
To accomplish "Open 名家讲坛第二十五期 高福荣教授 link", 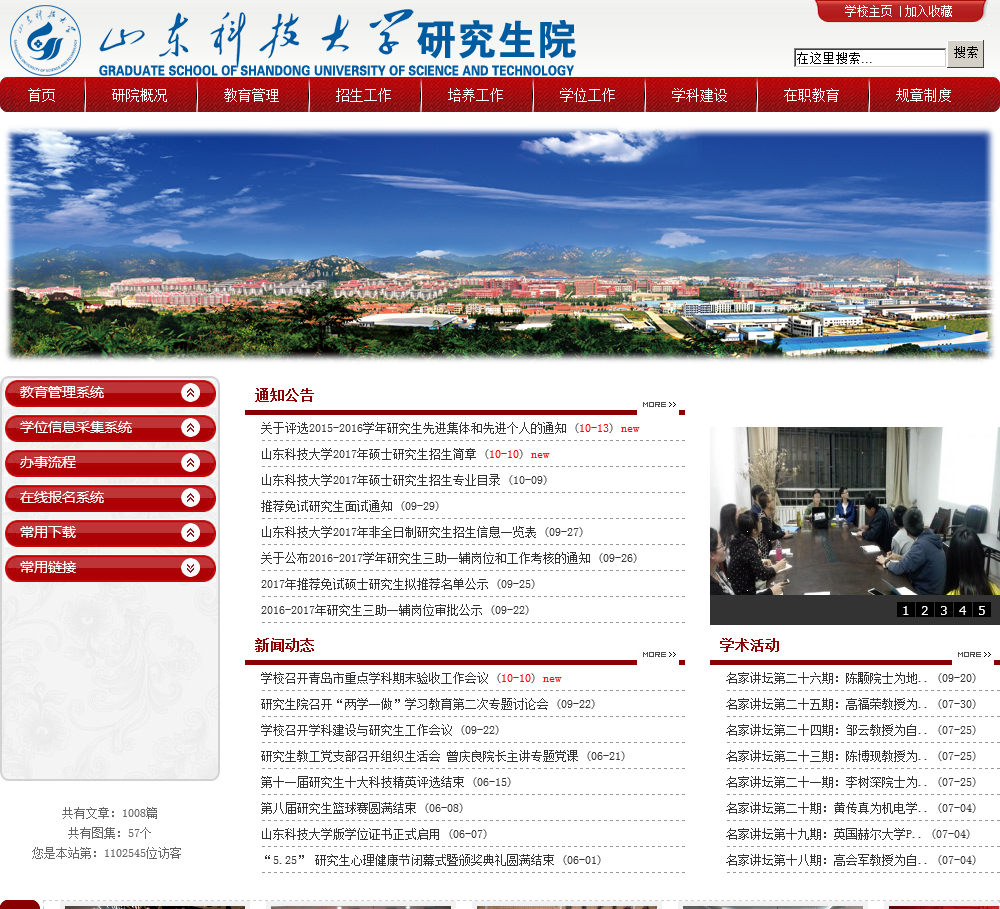I will click(827, 704).
